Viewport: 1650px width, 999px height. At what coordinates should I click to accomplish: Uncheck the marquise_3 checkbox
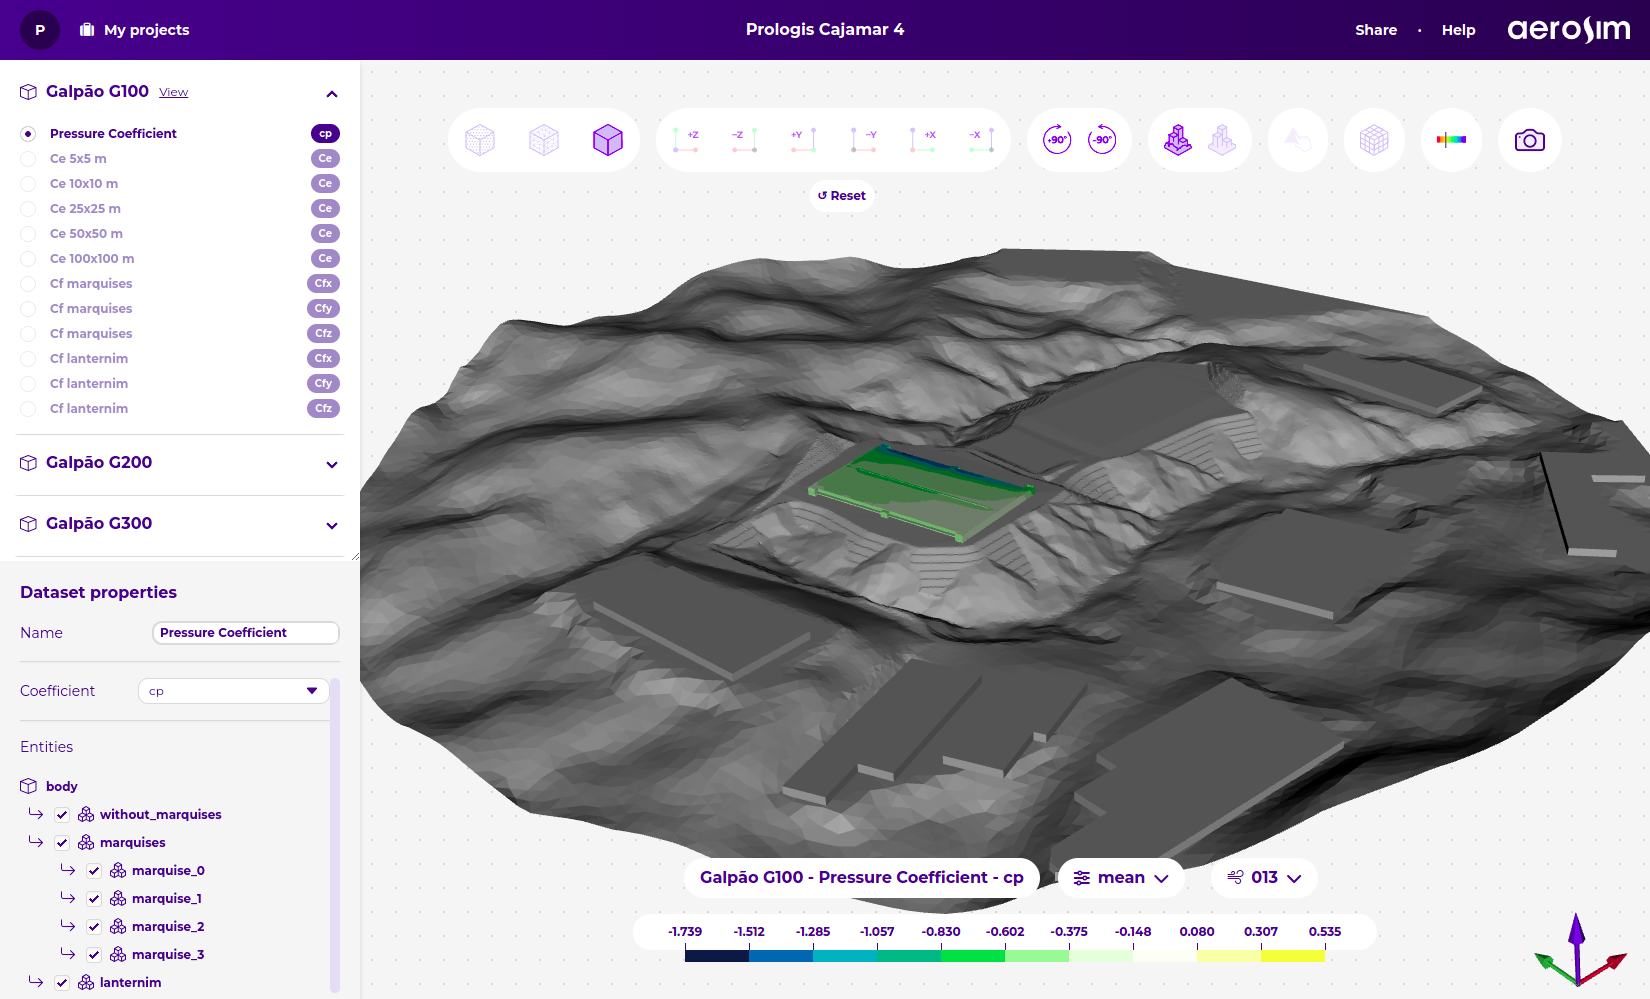94,955
